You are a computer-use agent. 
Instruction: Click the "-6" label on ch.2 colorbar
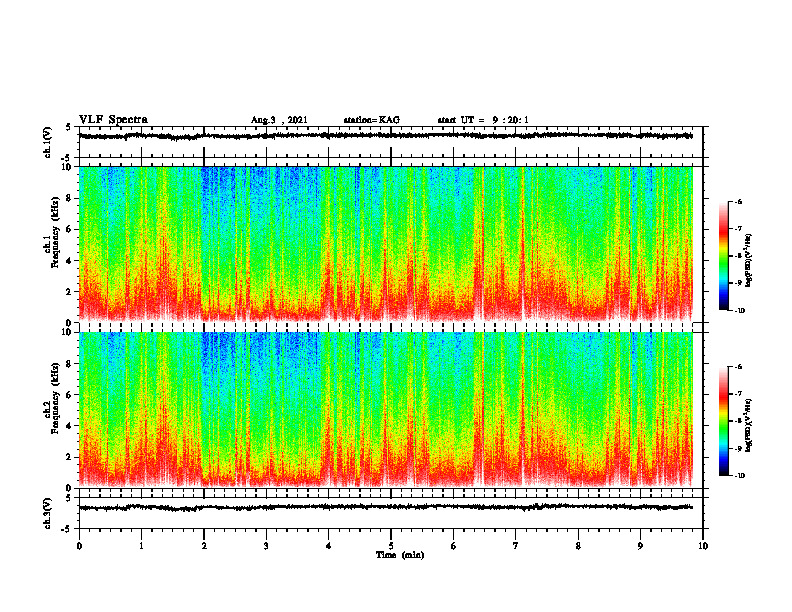pyautogui.click(x=738, y=367)
